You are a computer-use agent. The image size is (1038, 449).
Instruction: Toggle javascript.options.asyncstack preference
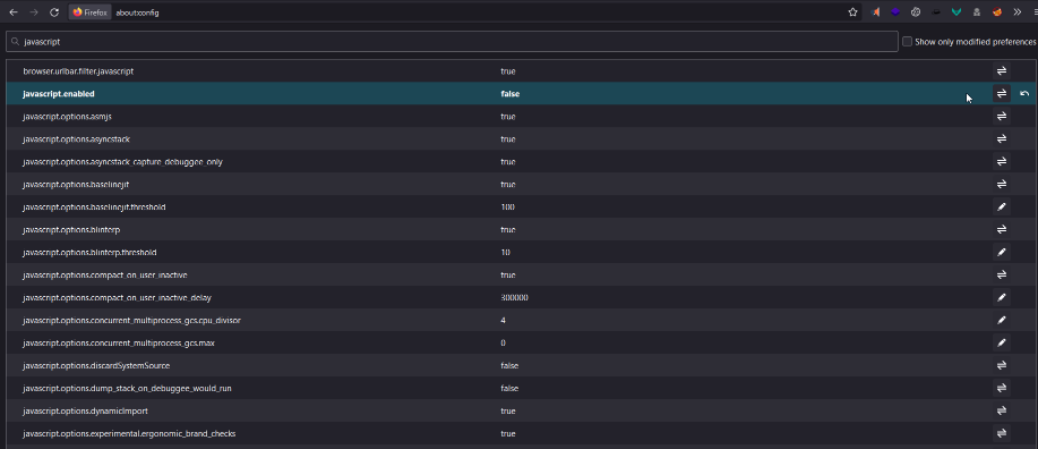1002,138
